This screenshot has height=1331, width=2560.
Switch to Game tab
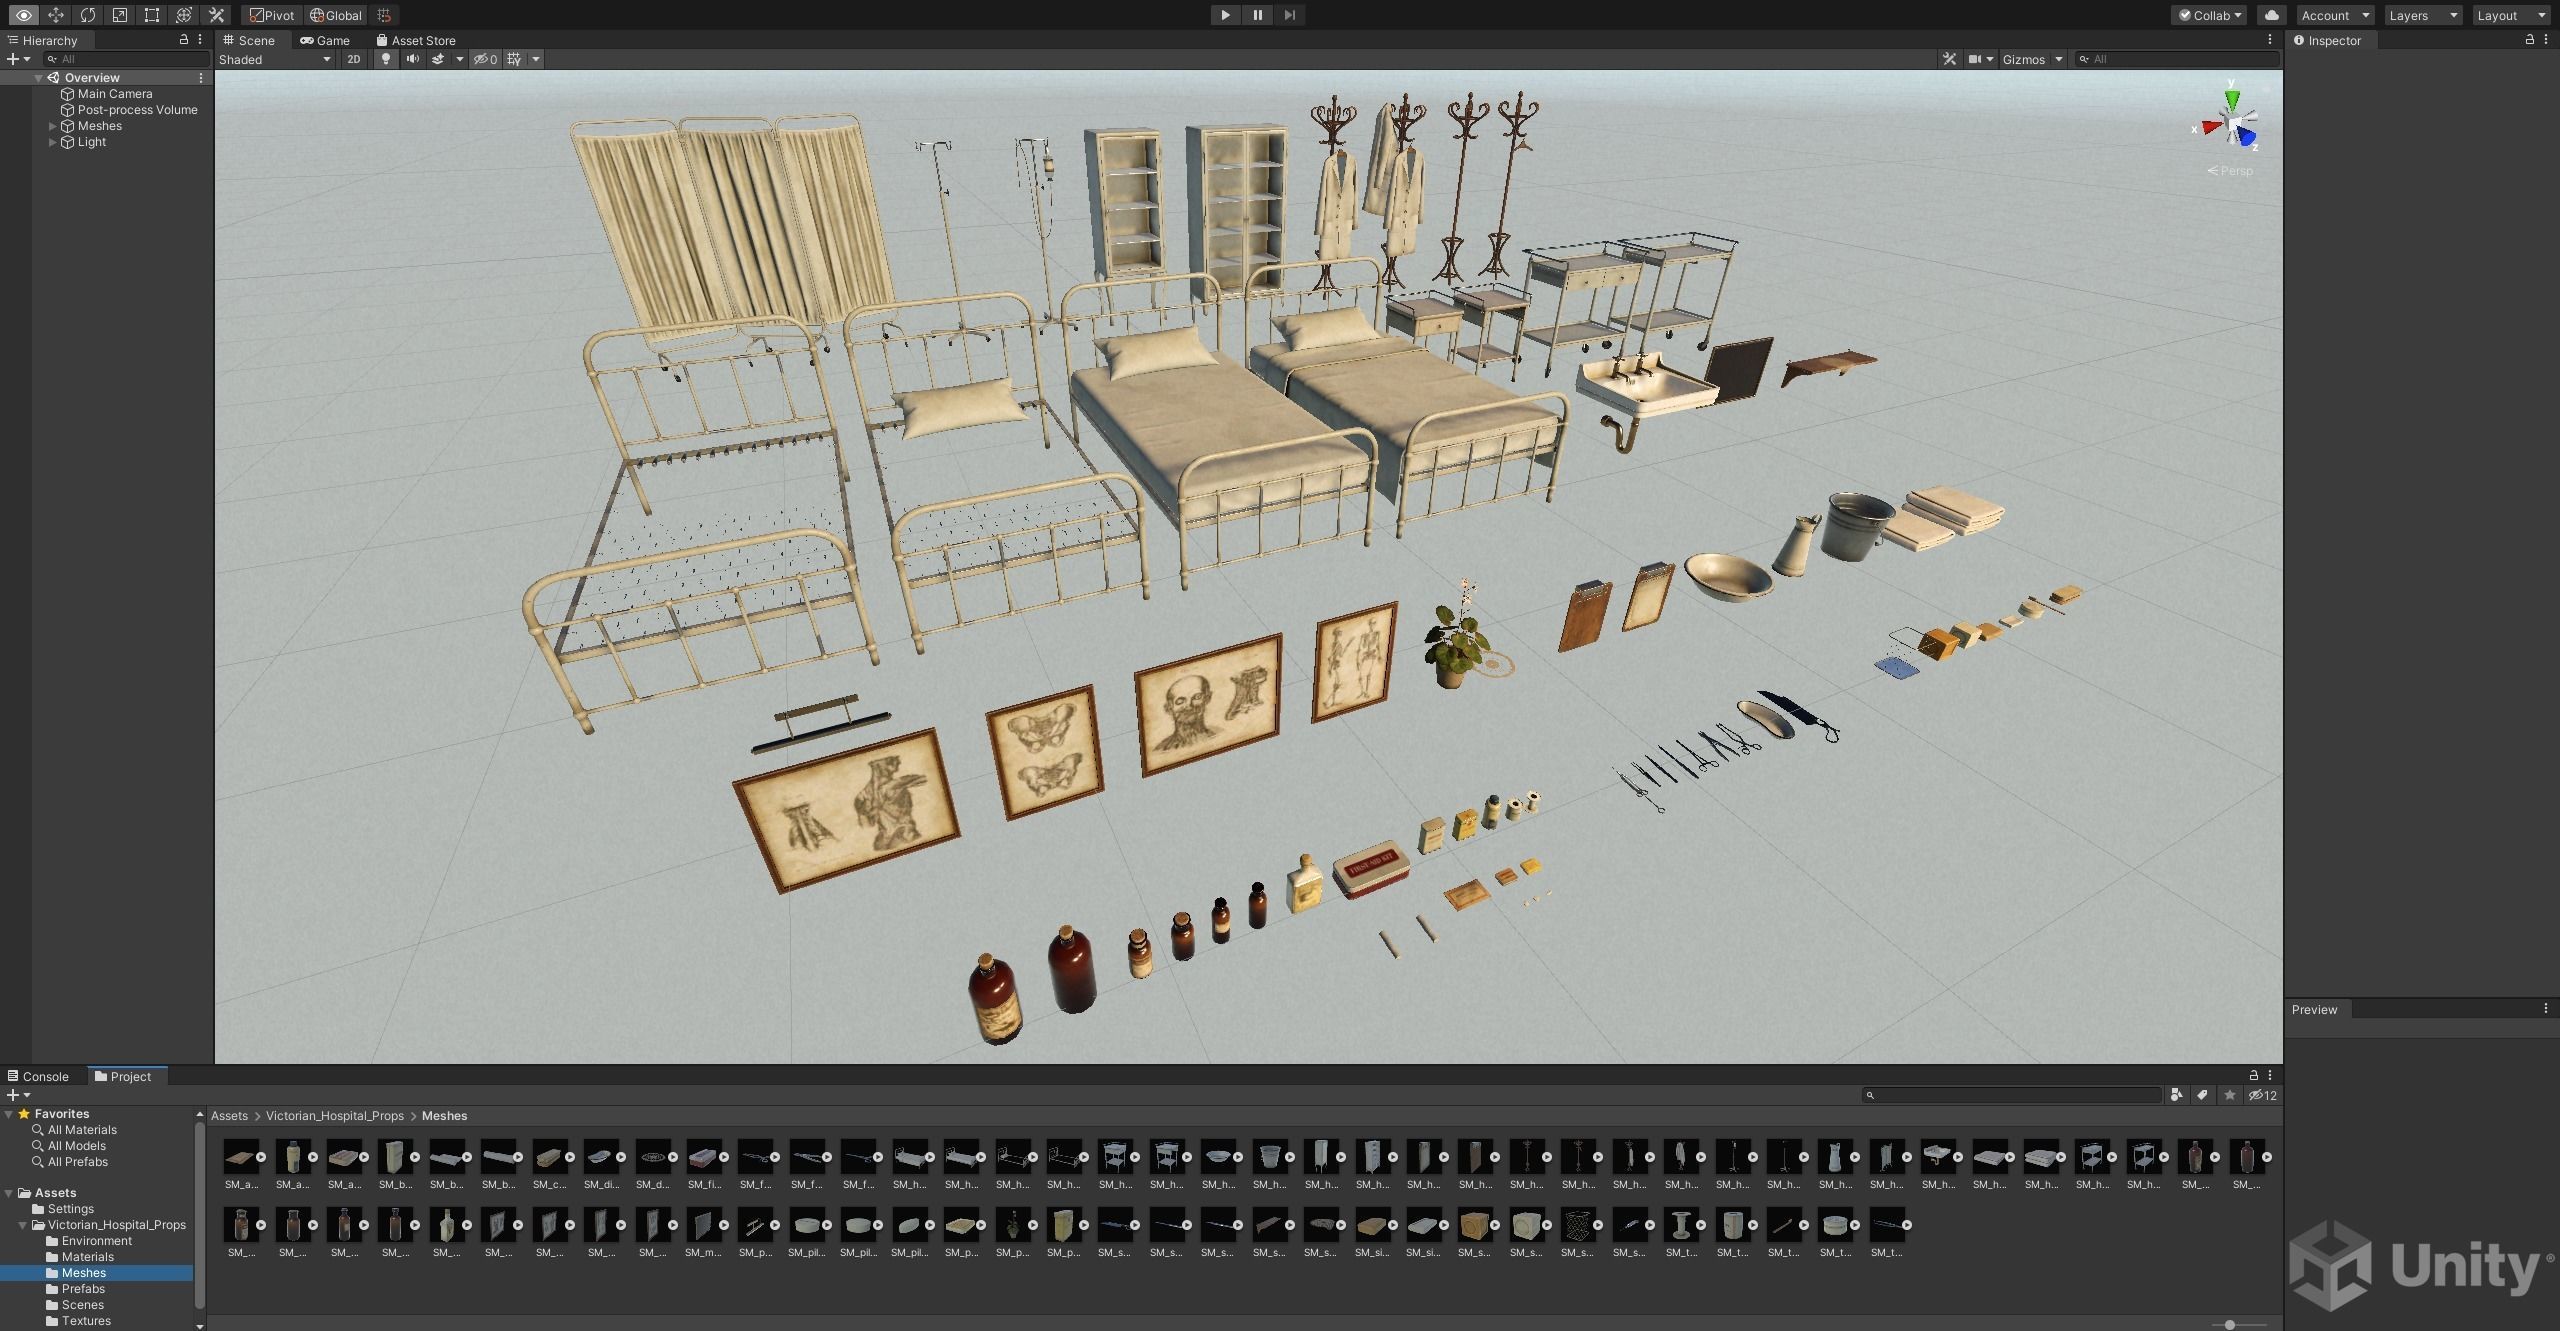(325, 40)
